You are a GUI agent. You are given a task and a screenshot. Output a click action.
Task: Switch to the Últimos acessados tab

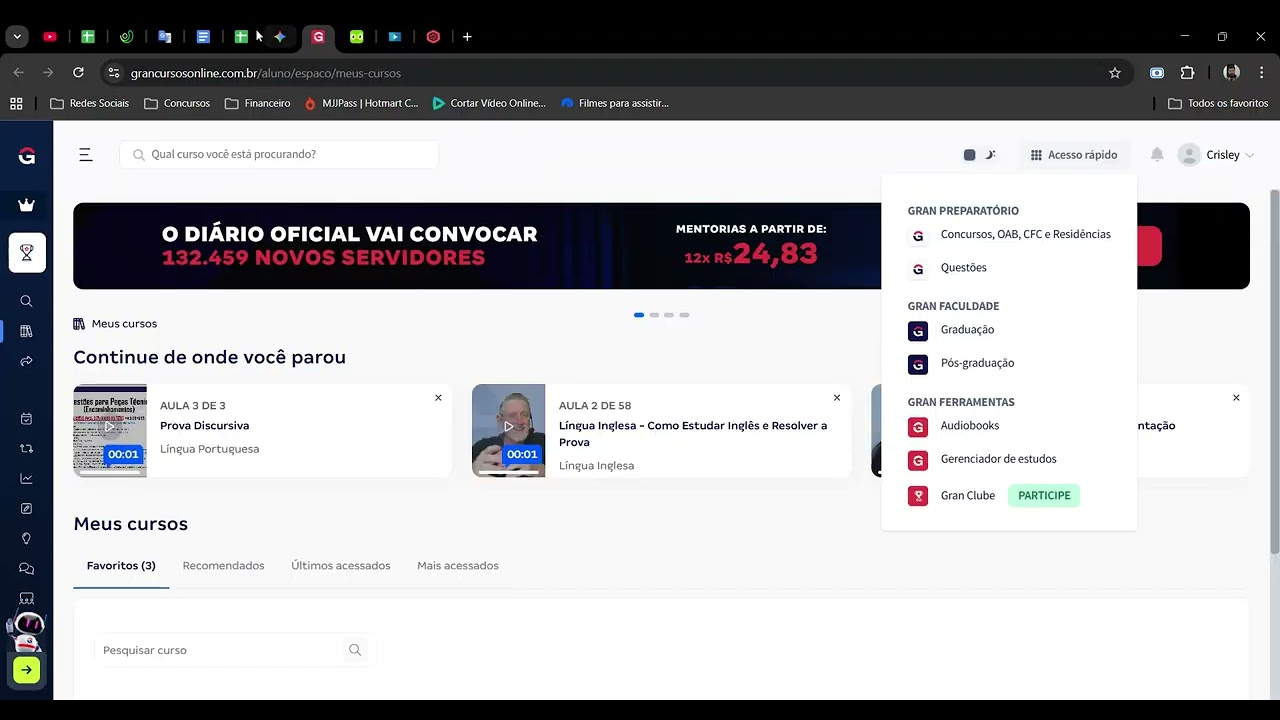click(341, 566)
